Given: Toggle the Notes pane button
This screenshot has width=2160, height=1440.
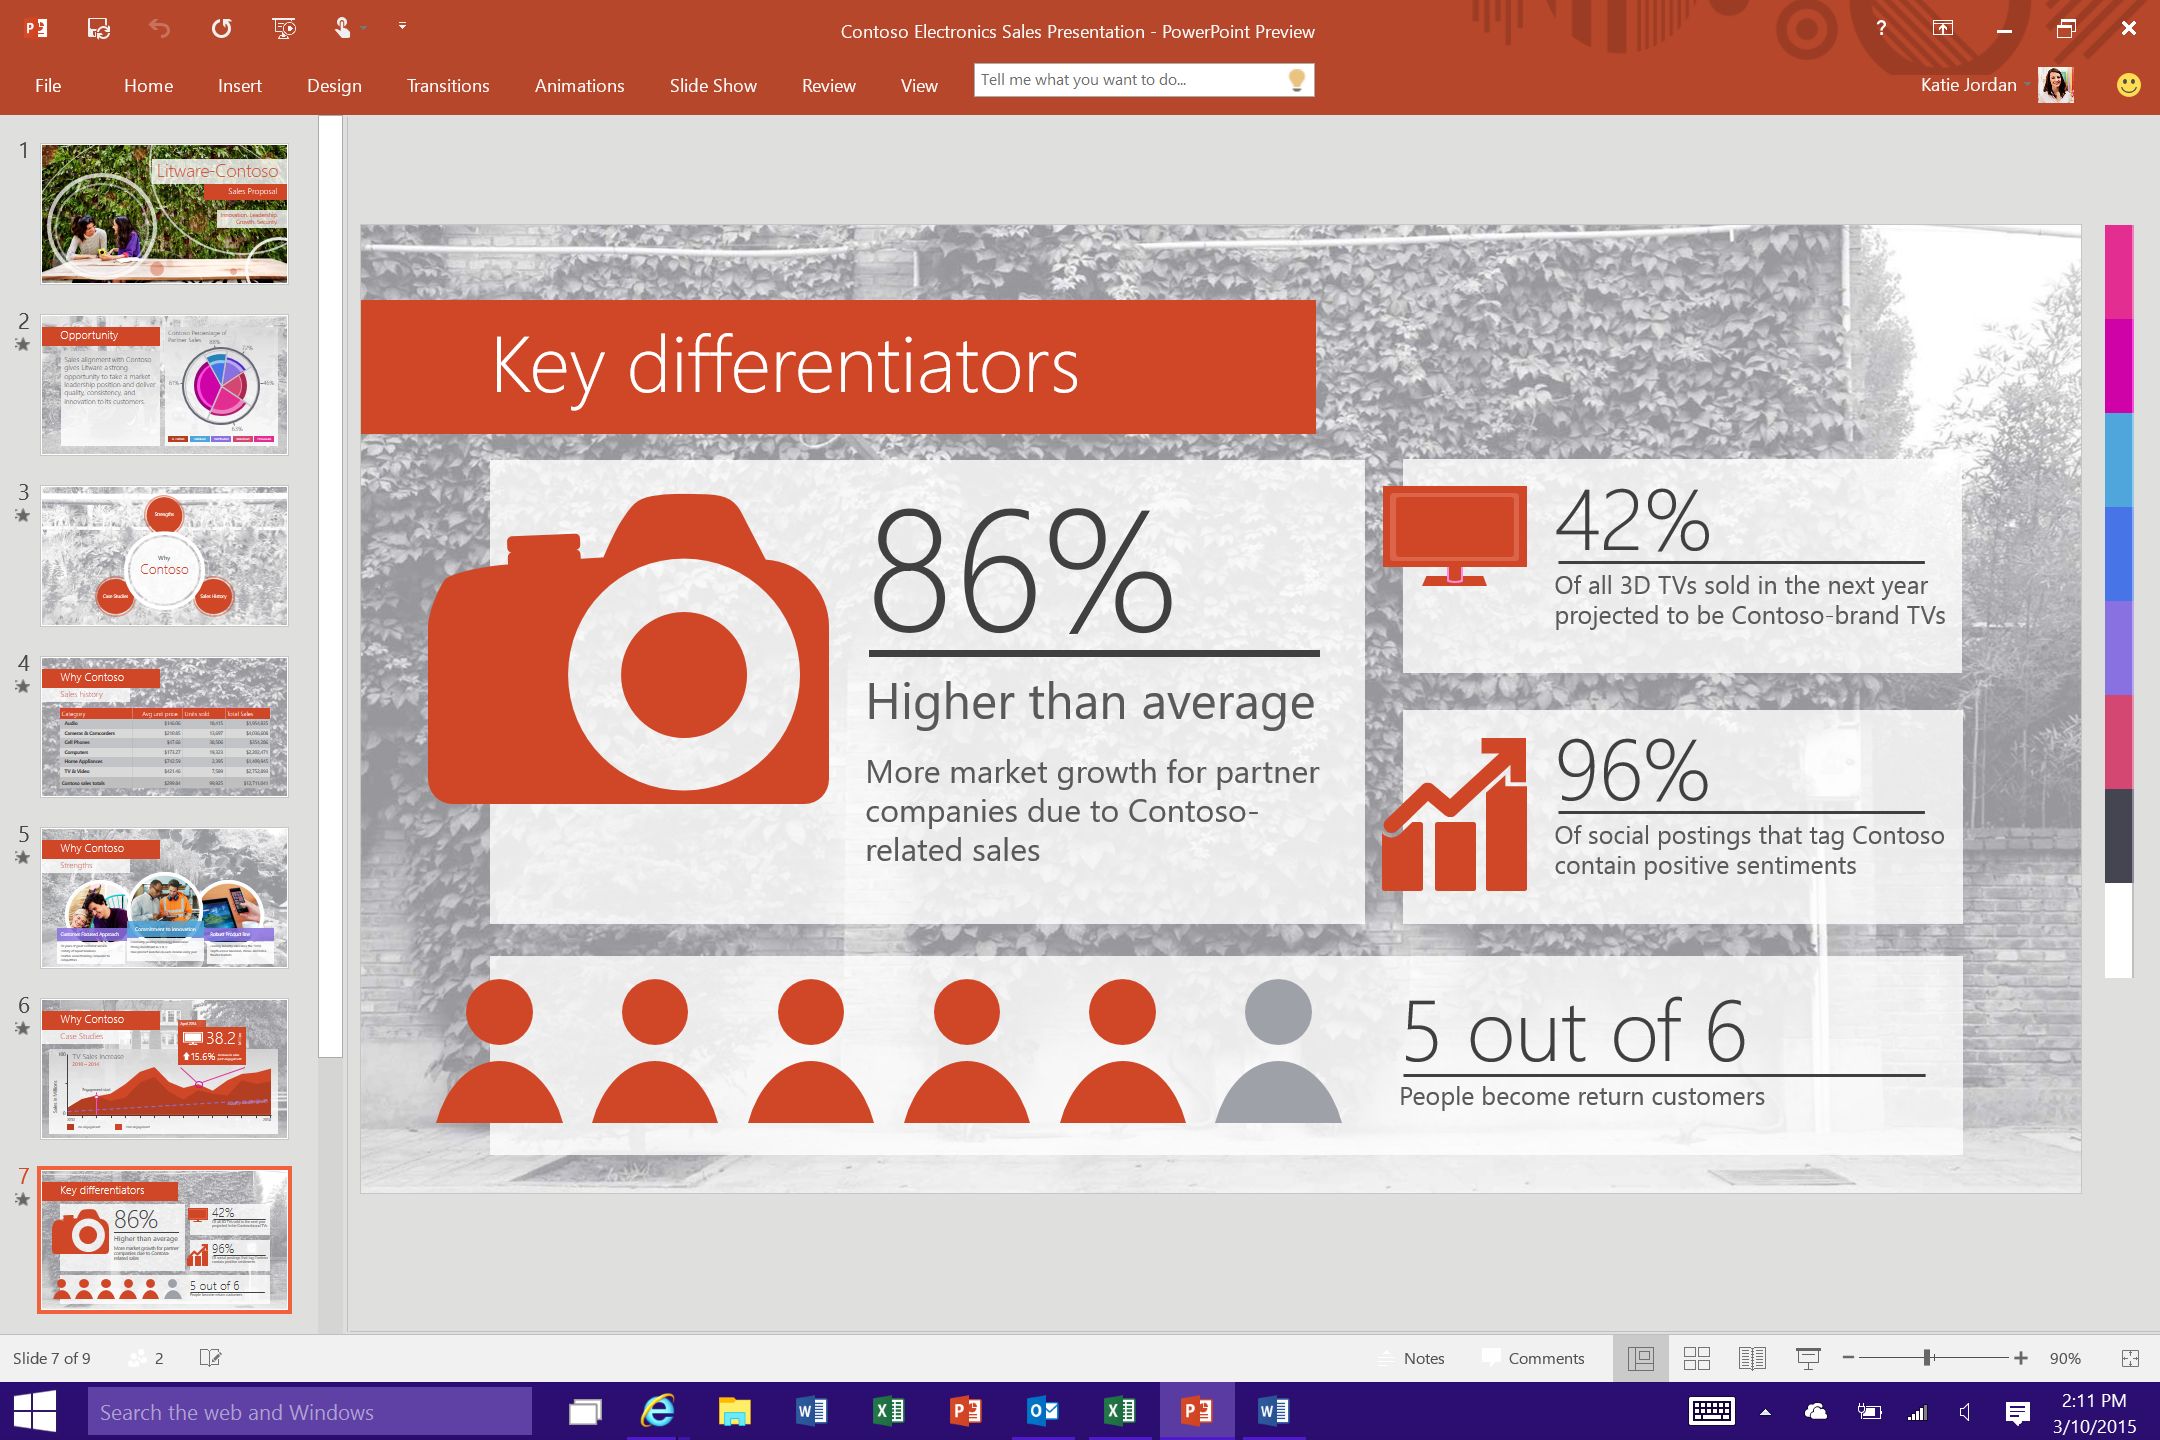Looking at the screenshot, I should pyautogui.click(x=1411, y=1358).
